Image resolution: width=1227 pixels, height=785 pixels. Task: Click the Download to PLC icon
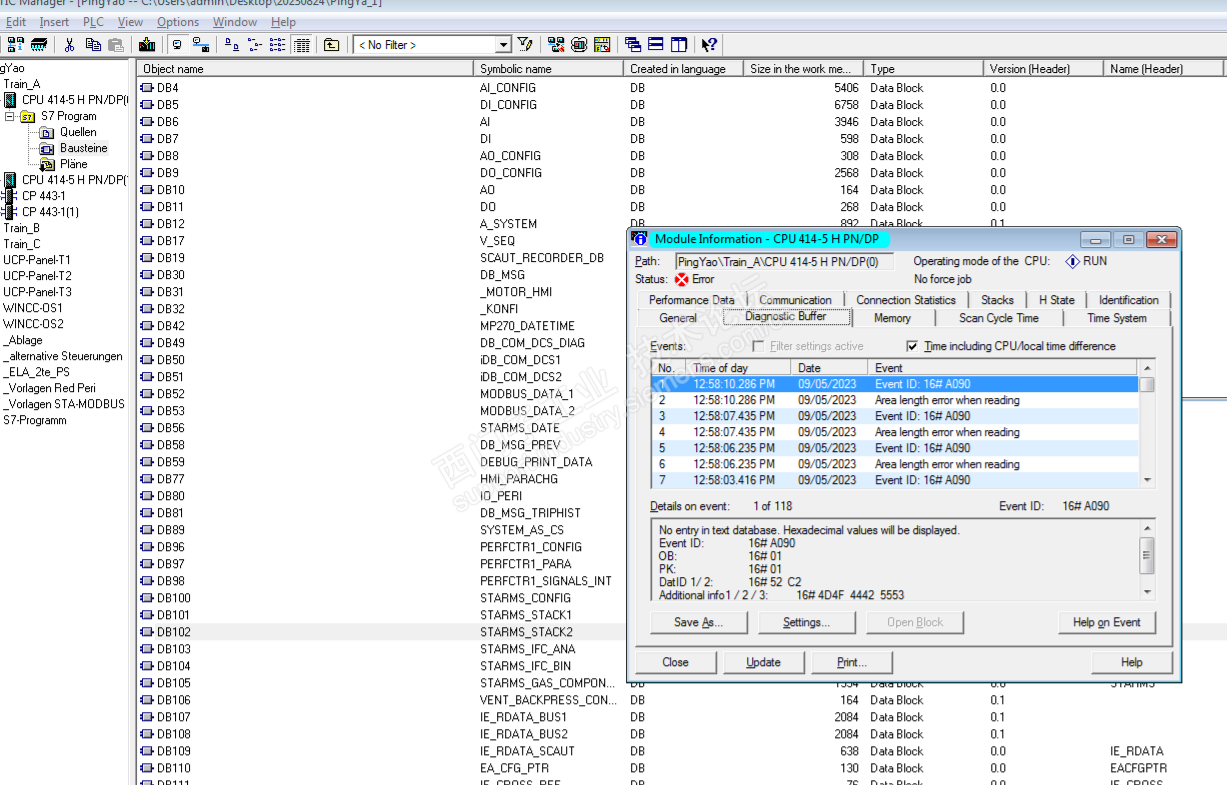pos(147,45)
